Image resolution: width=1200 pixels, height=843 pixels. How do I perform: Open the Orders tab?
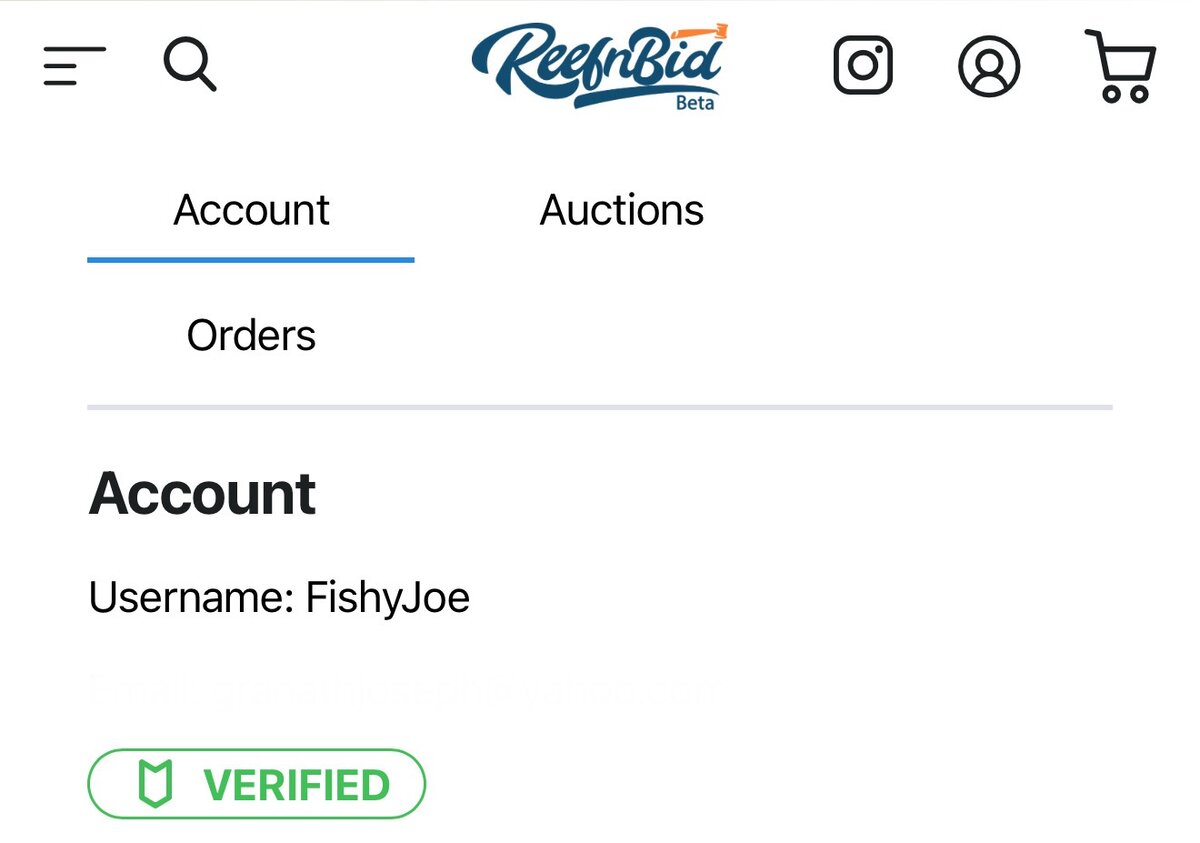coord(251,335)
